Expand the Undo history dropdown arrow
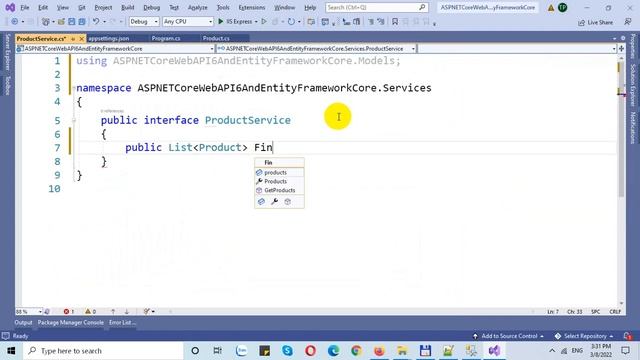This screenshot has width=640, height=360. [104, 22]
